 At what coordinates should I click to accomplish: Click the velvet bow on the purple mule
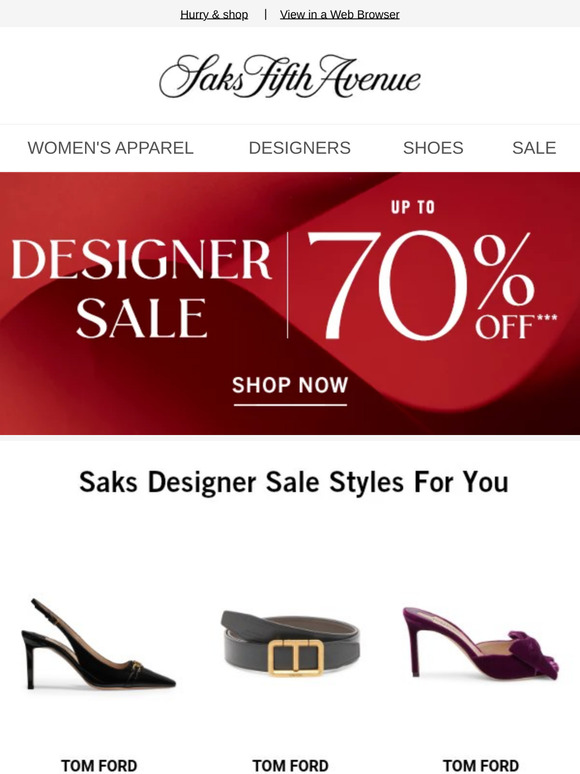click(532, 653)
